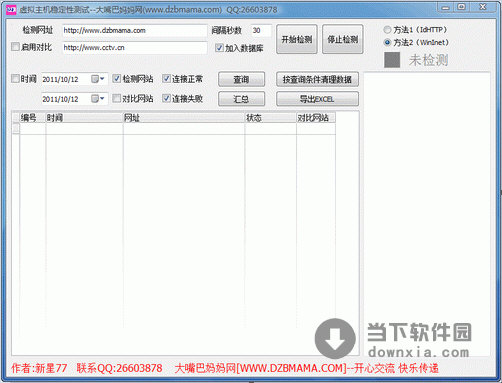Click the 联系QQ:26603878 footer text
The image size is (502, 383).
click(x=120, y=368)
